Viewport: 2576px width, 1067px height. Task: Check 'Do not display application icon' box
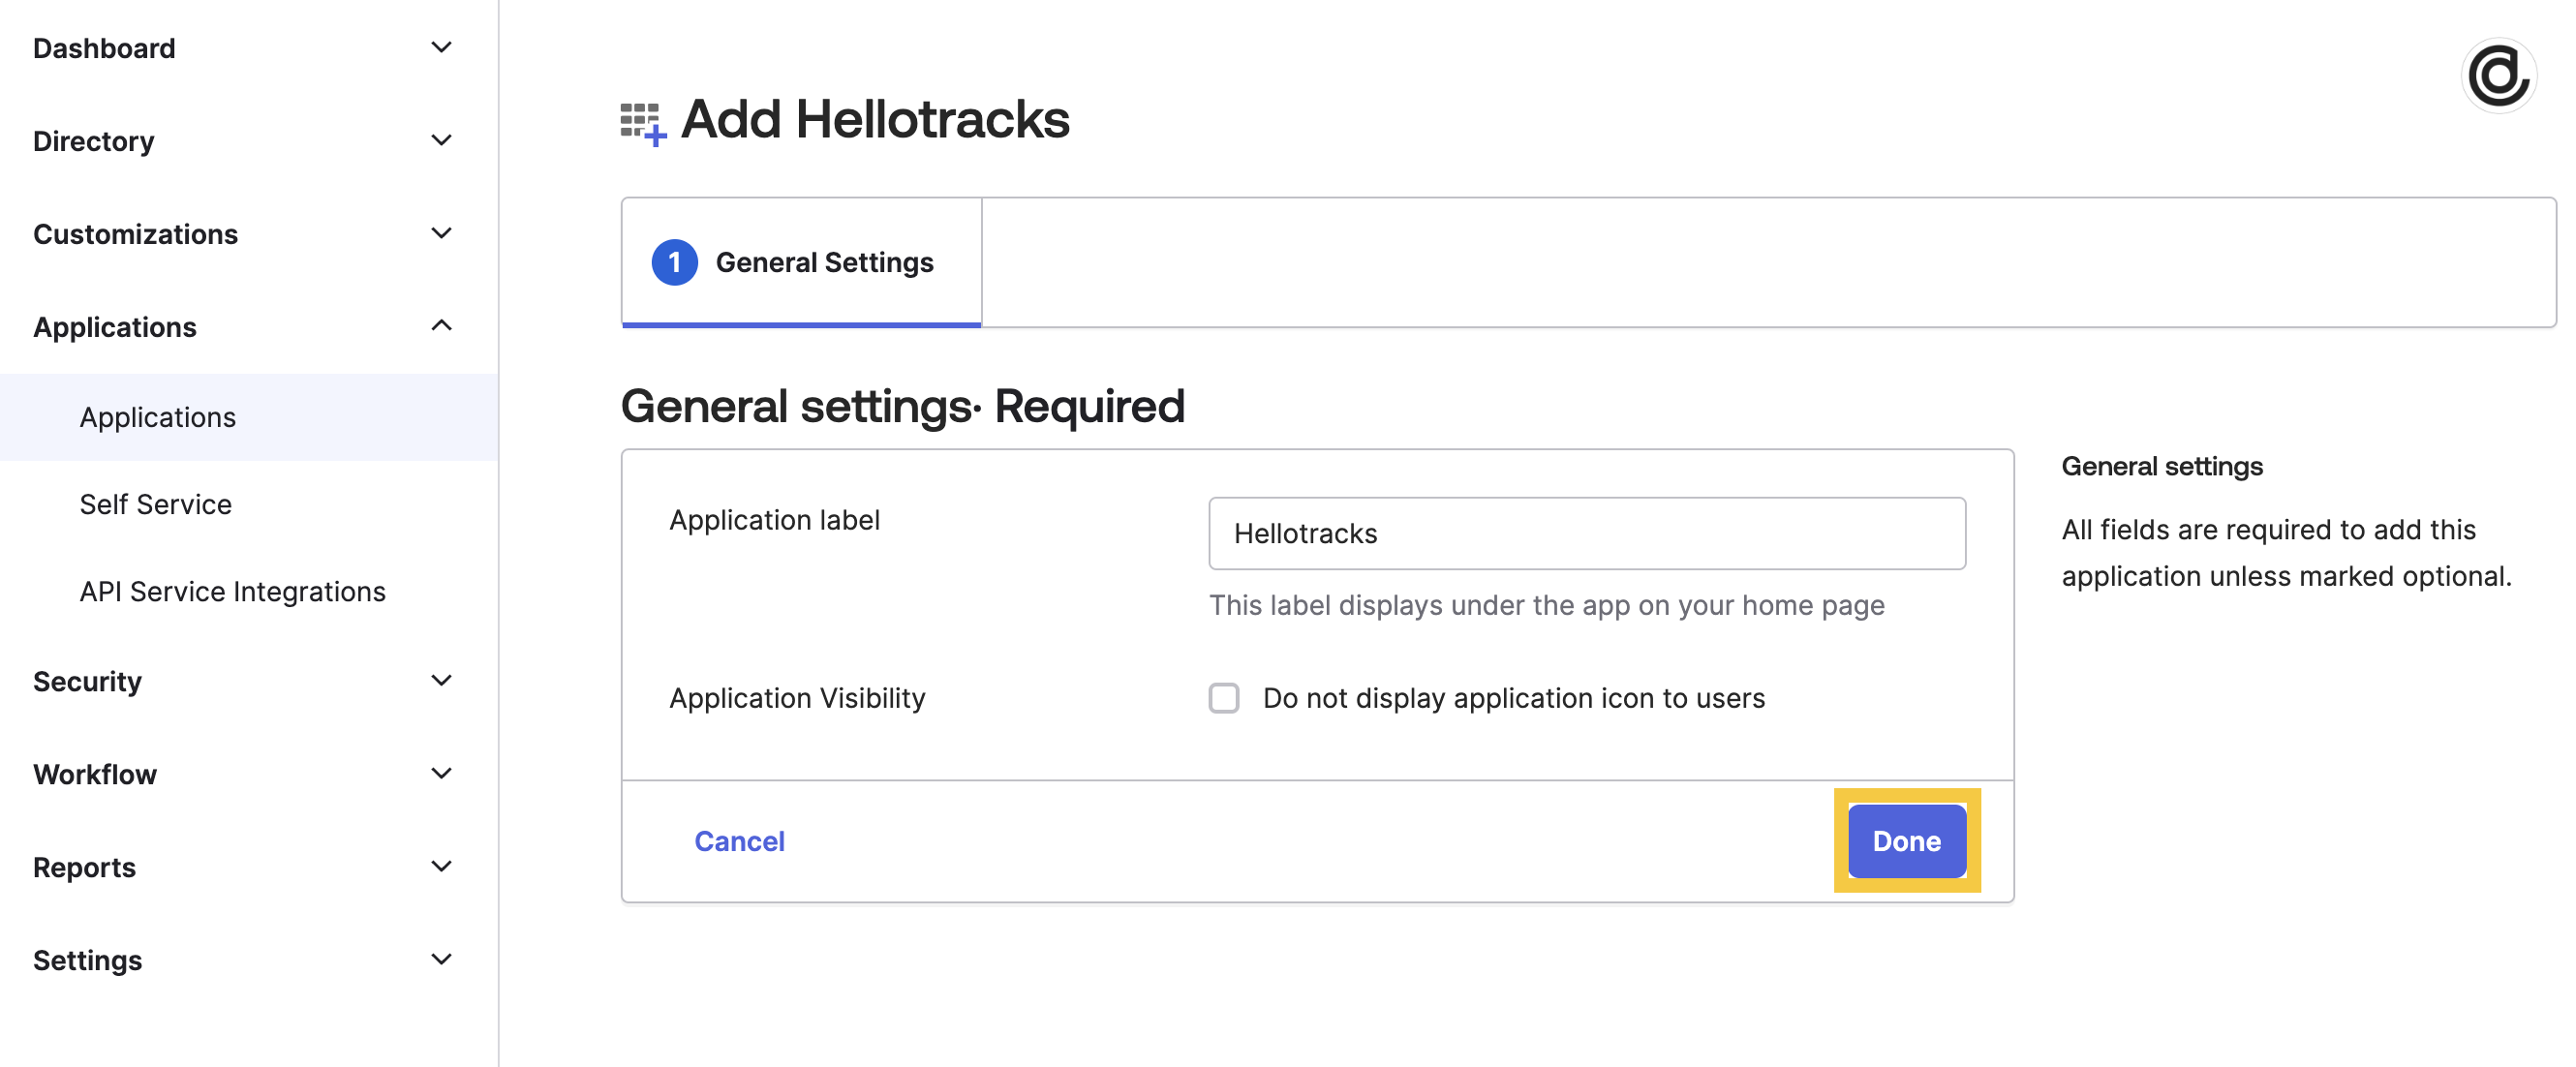[x=1223, y=698]
